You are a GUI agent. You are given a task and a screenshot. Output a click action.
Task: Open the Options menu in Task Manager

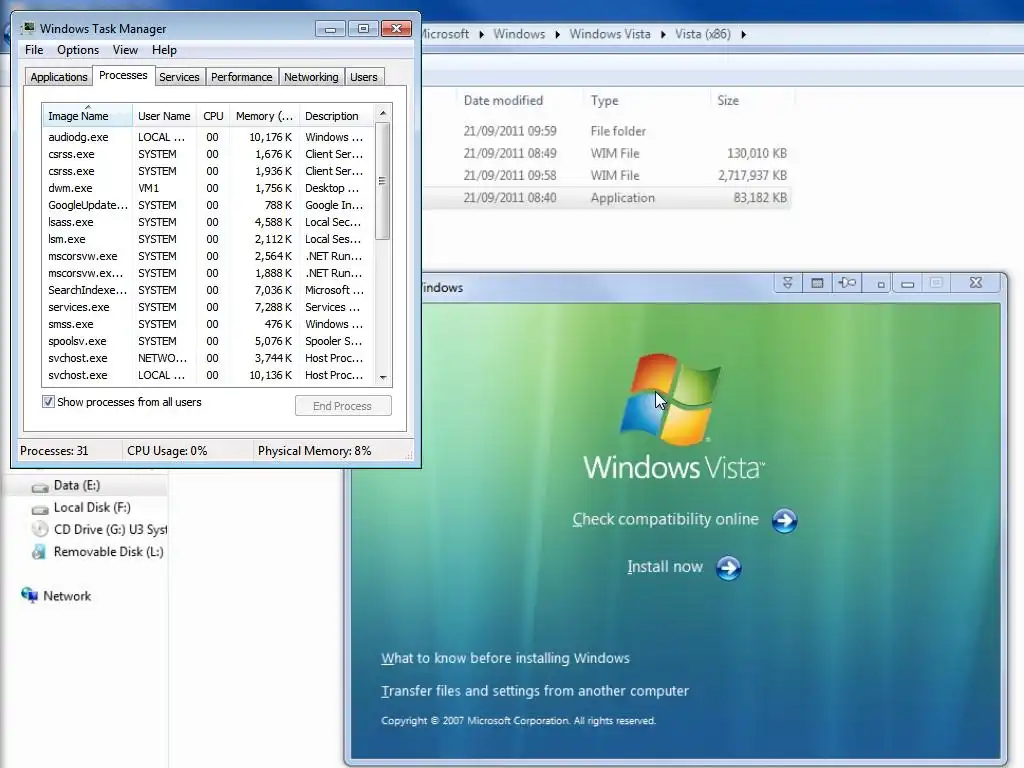pos(78,50)
